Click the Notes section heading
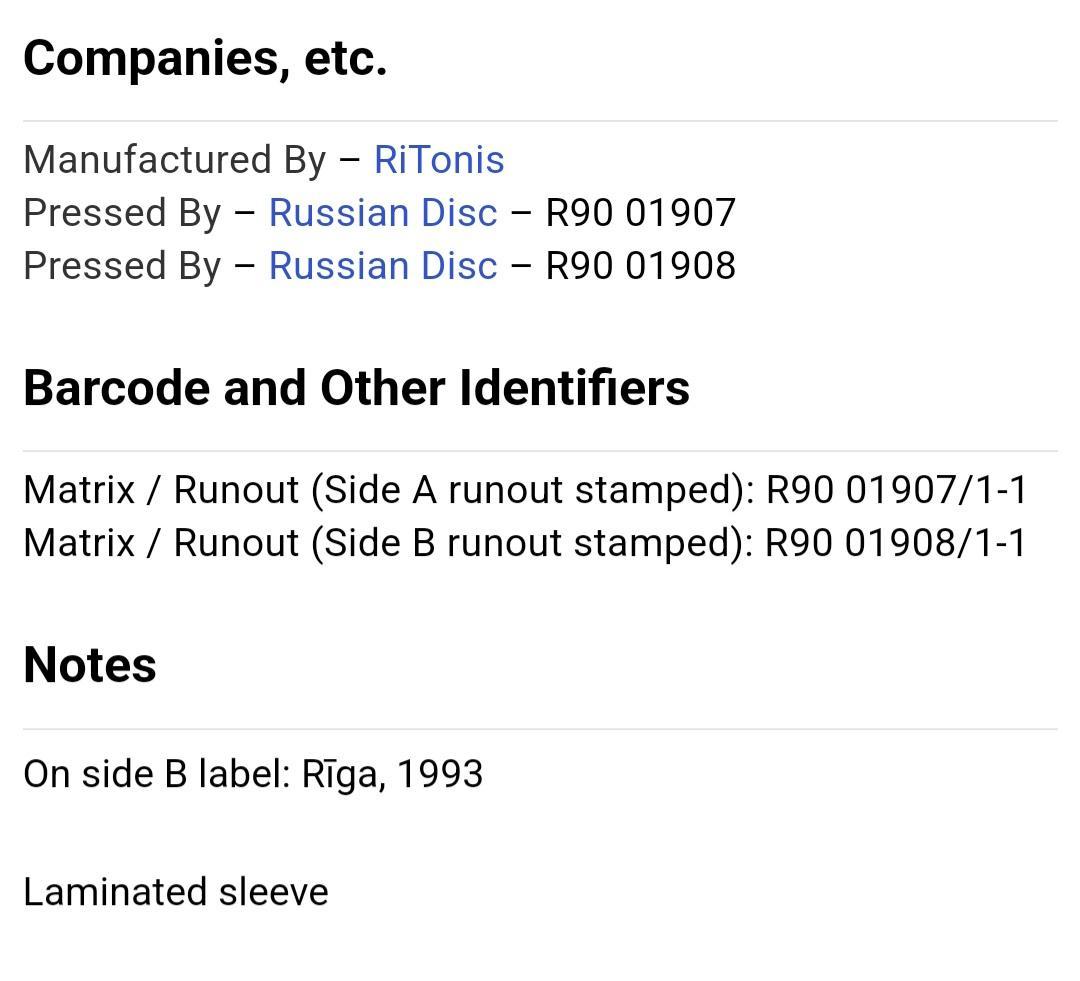This screenshot has width=1080, height=981. (x=90, y=665)
